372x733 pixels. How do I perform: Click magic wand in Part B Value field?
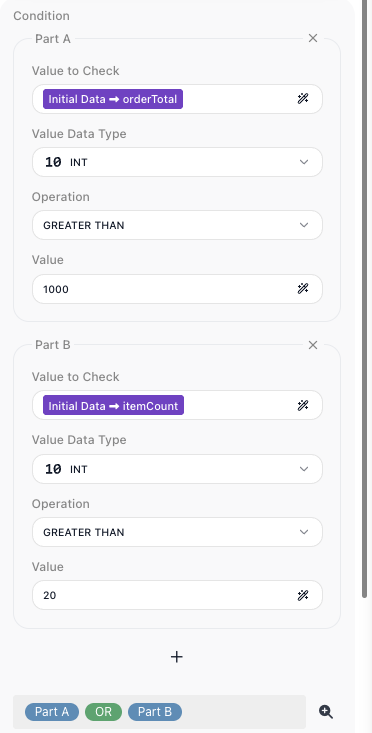[303, 595]
